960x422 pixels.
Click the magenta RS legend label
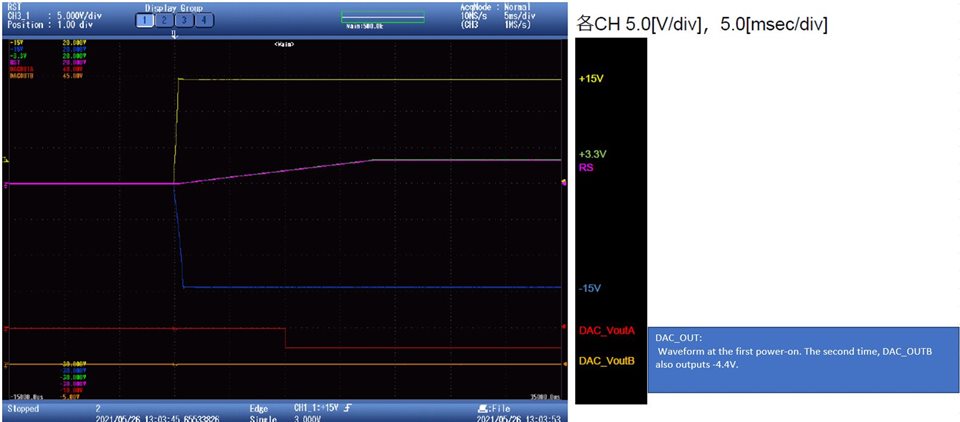point(586,167)
